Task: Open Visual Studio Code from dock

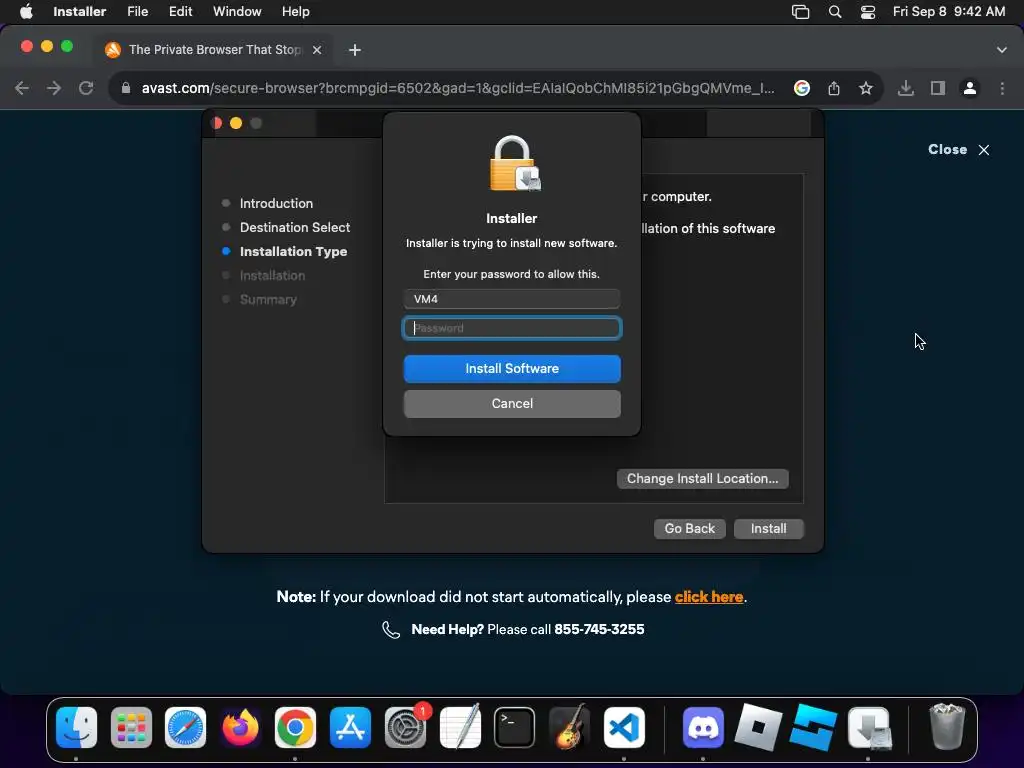Action: tap(624, 727)
